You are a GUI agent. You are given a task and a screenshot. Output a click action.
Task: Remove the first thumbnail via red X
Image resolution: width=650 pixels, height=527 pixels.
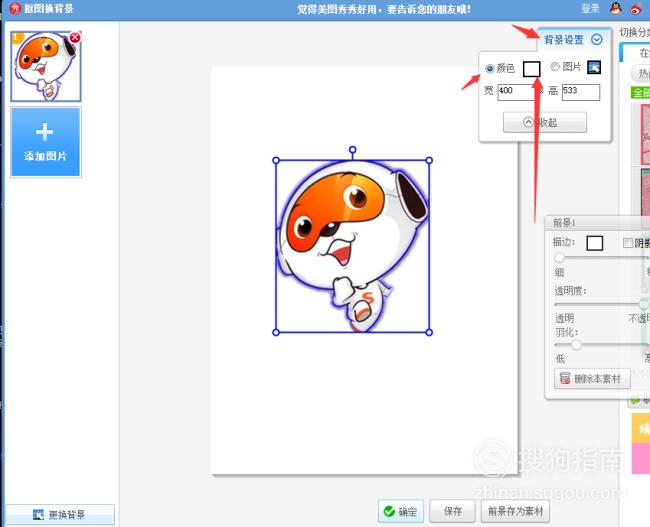tap(75, 38)
